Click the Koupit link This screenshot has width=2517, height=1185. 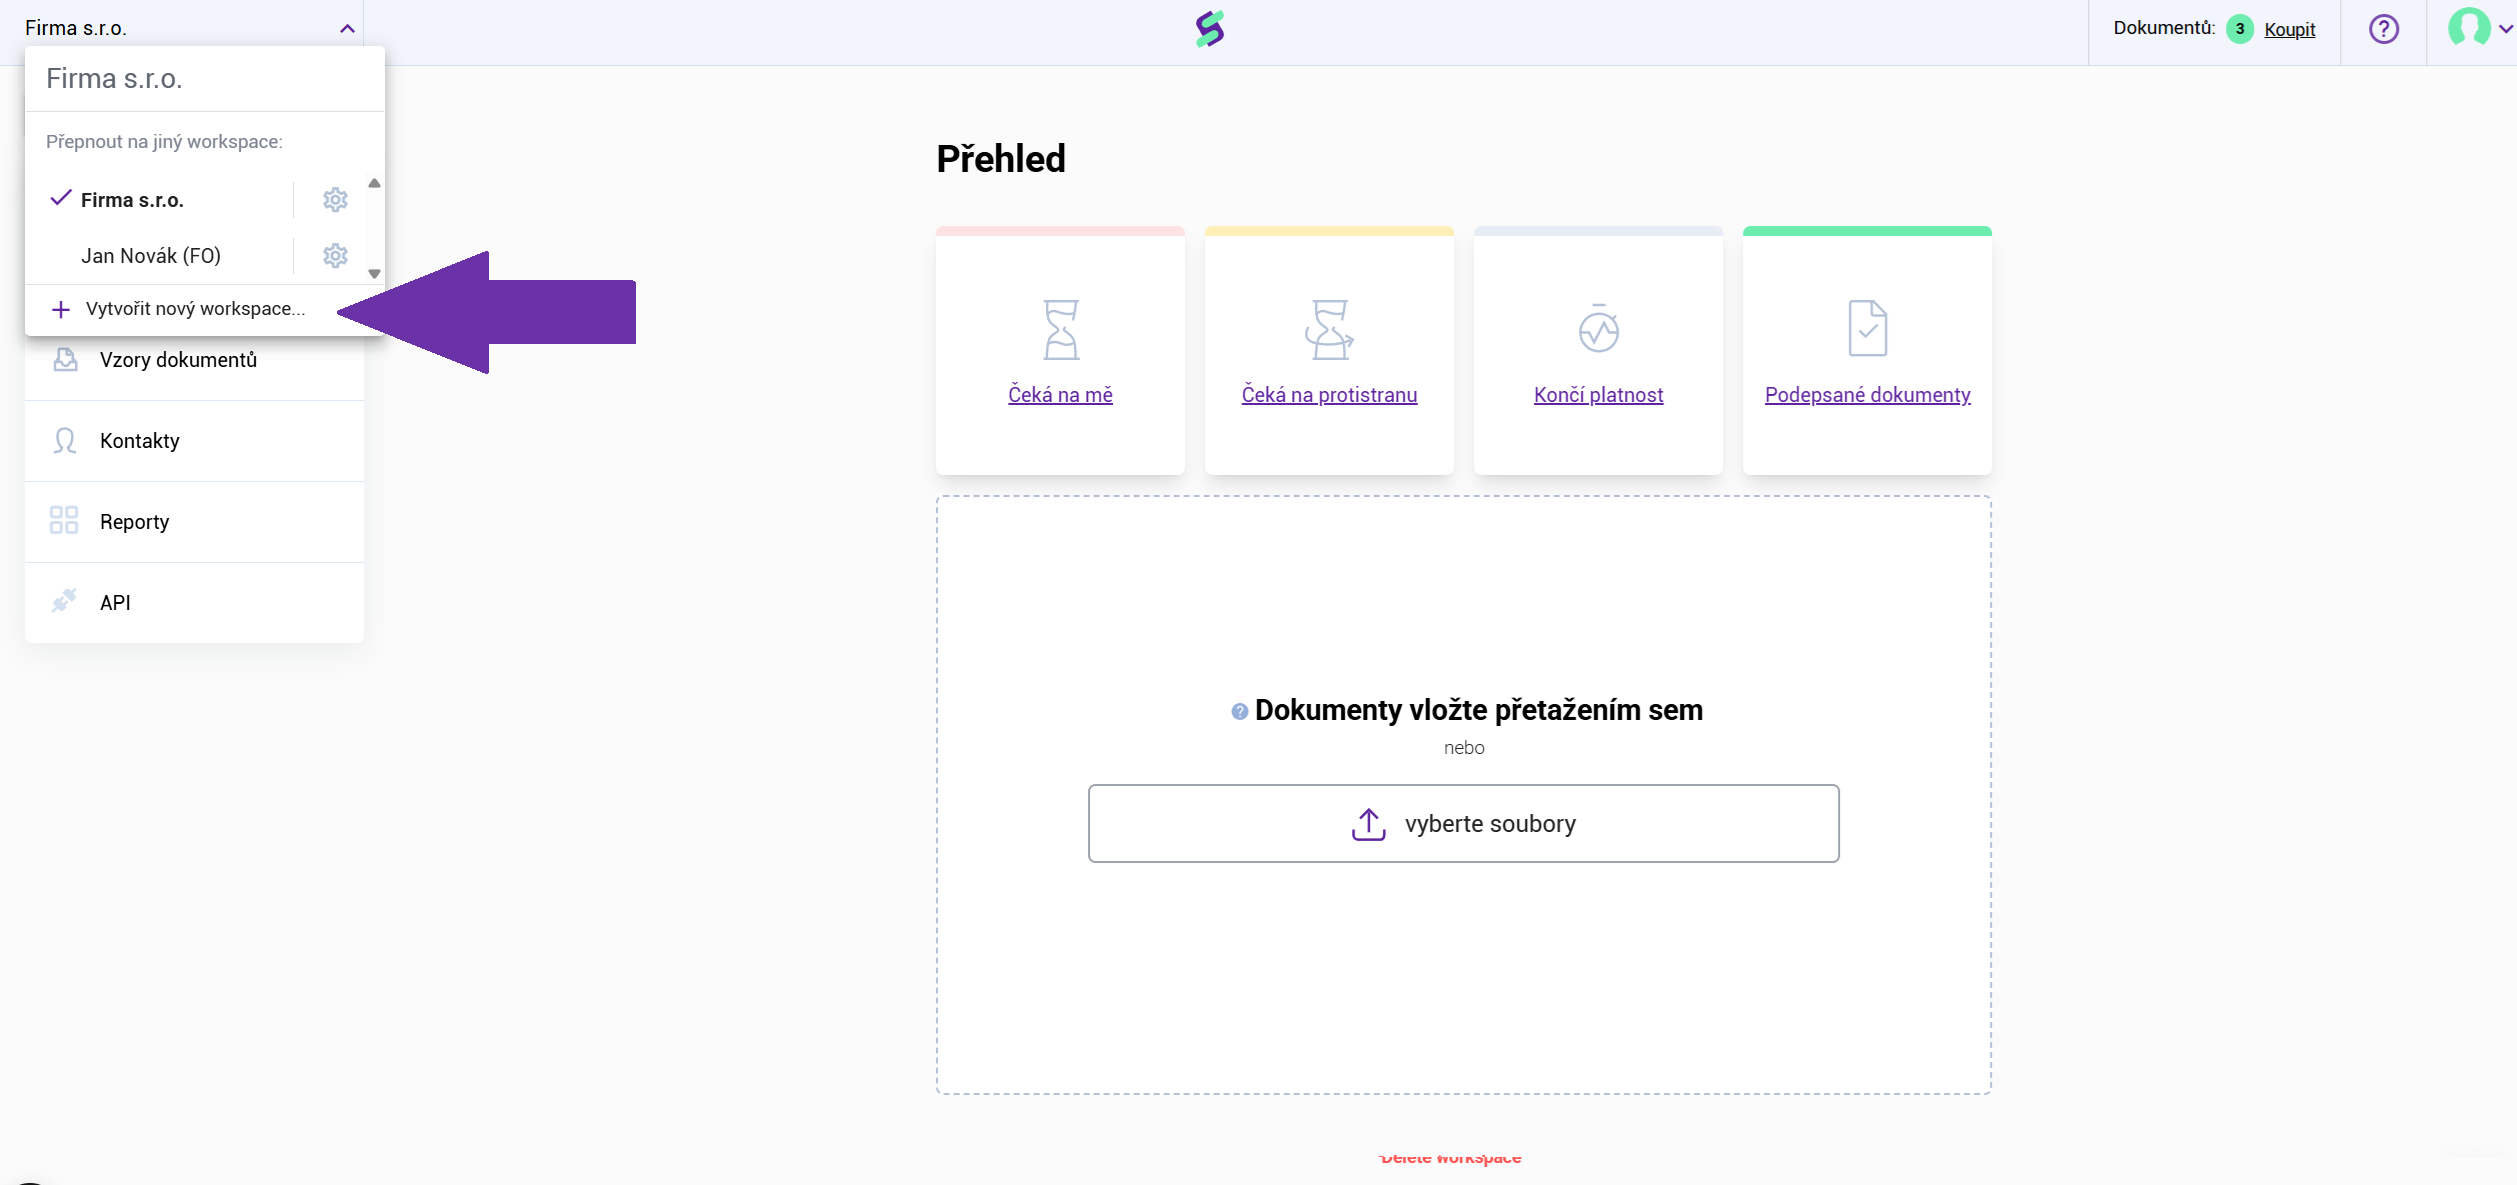tap(2289, 29)
